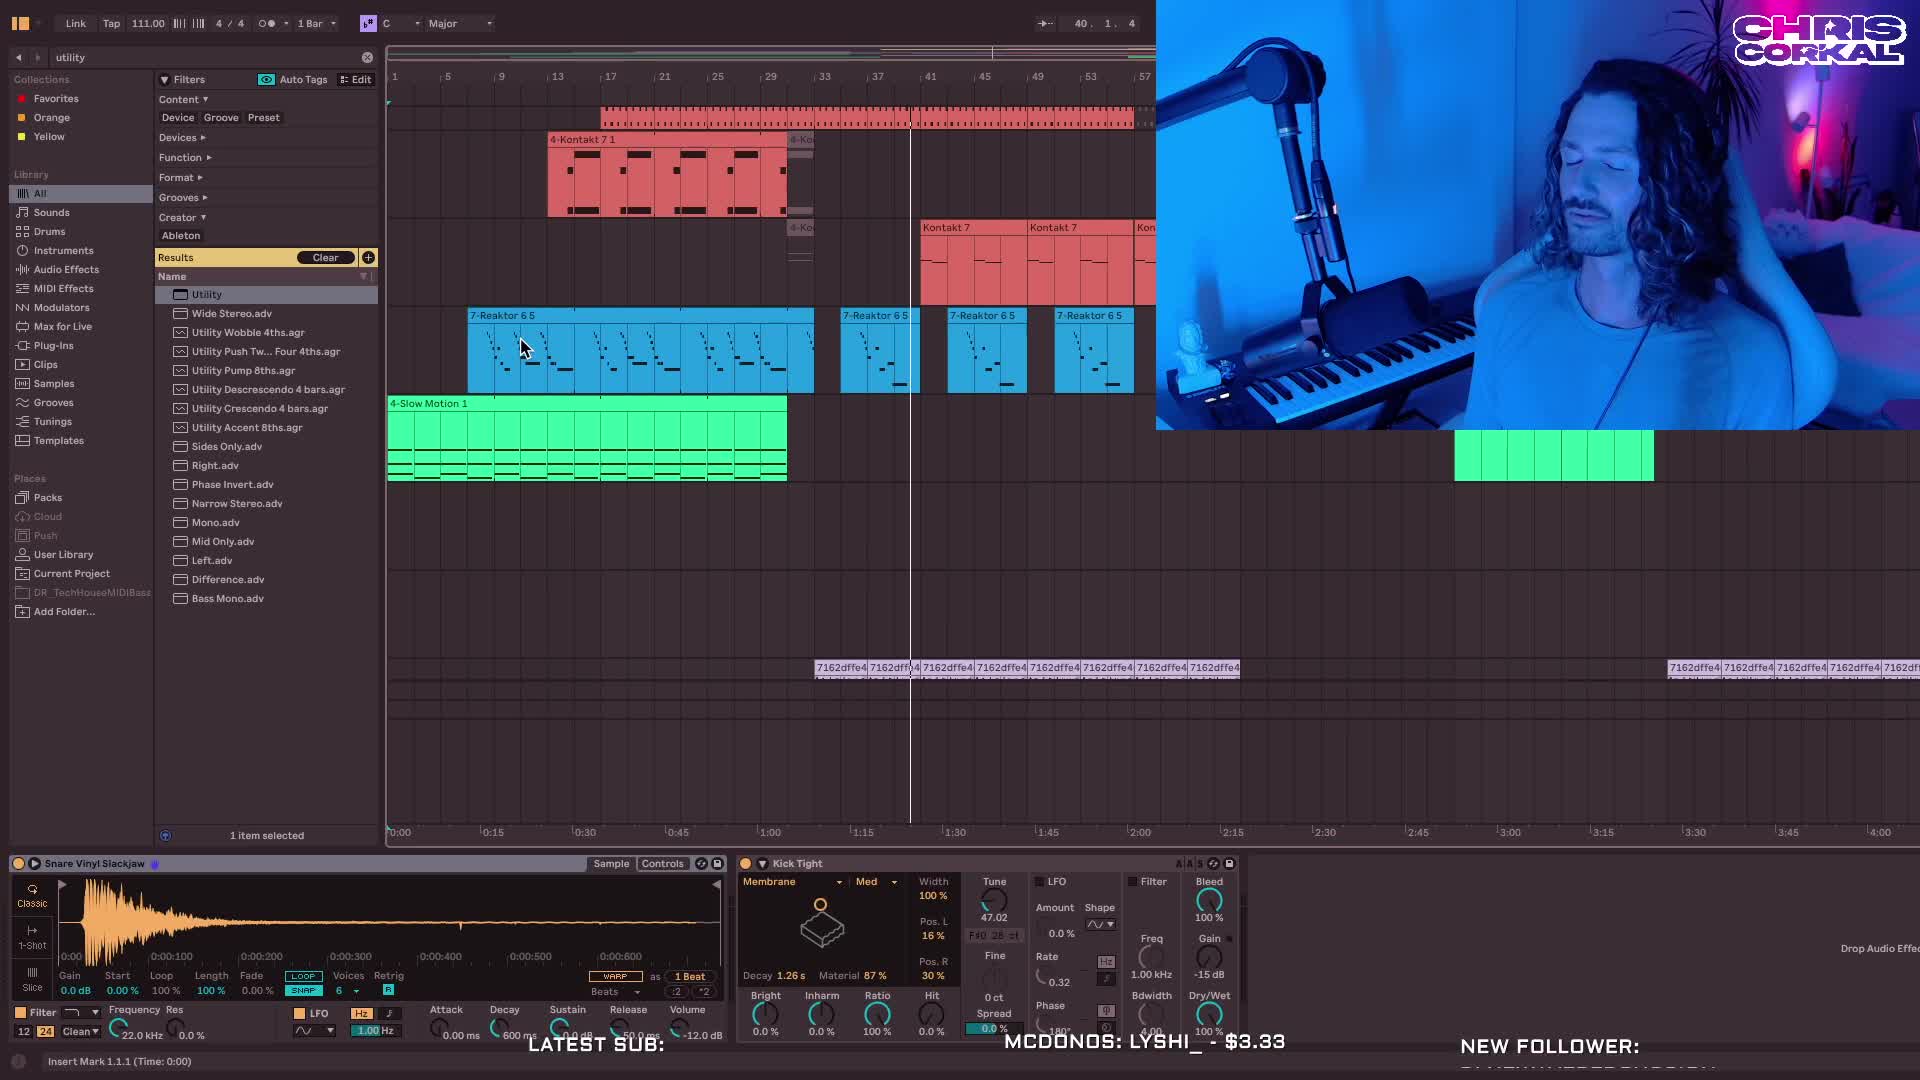Toggle the SNAP switch in Simpler

(x=303, y=990)
